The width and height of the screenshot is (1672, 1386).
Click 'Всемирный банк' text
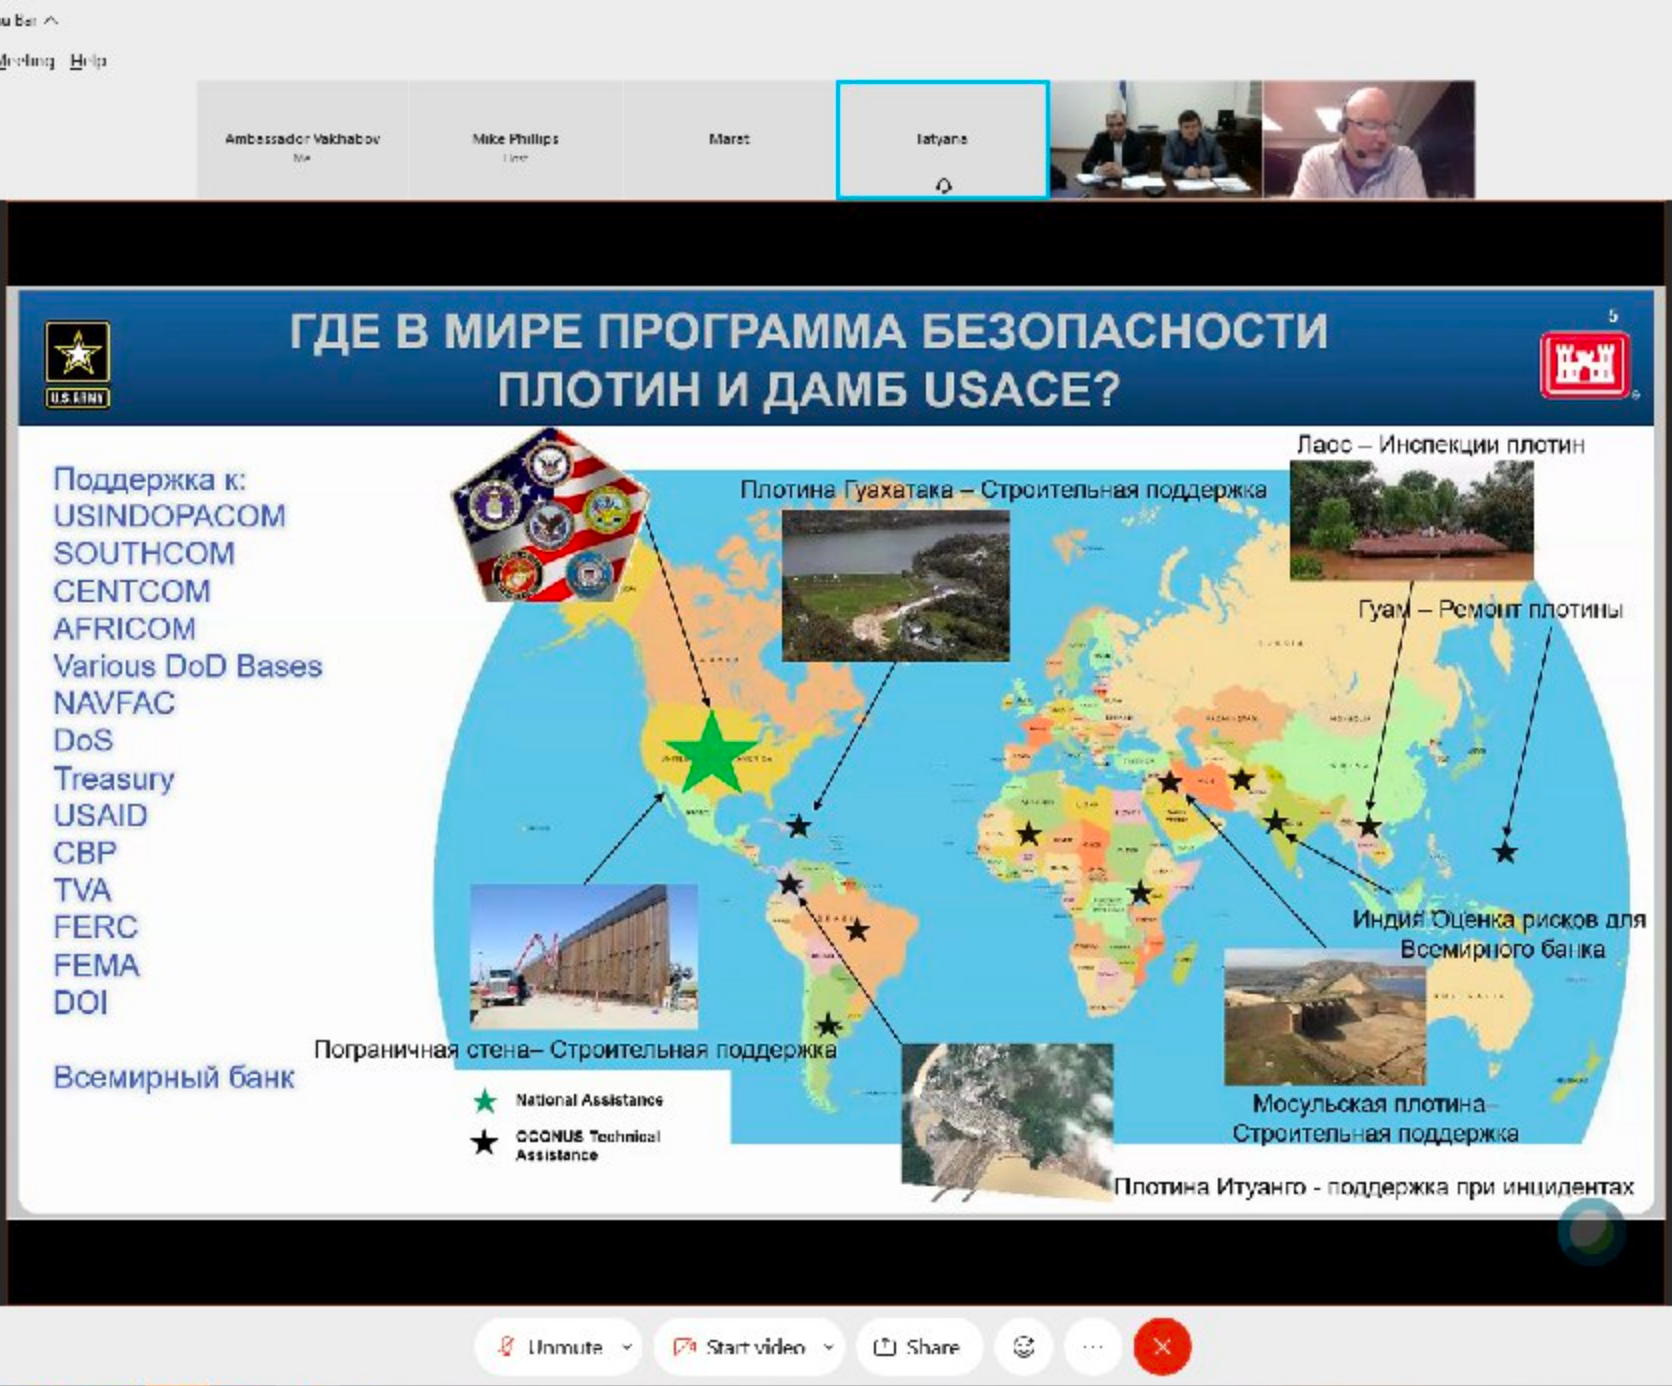point(174,1078)
